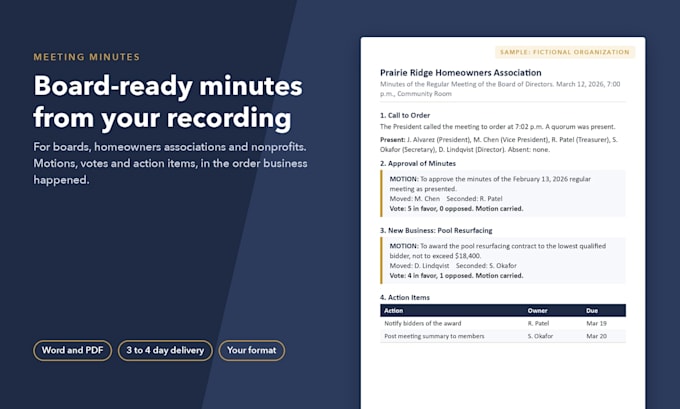Click "Seconded: S. Okafor" in the motion box
680x409 pixels.
coord(486,265)
